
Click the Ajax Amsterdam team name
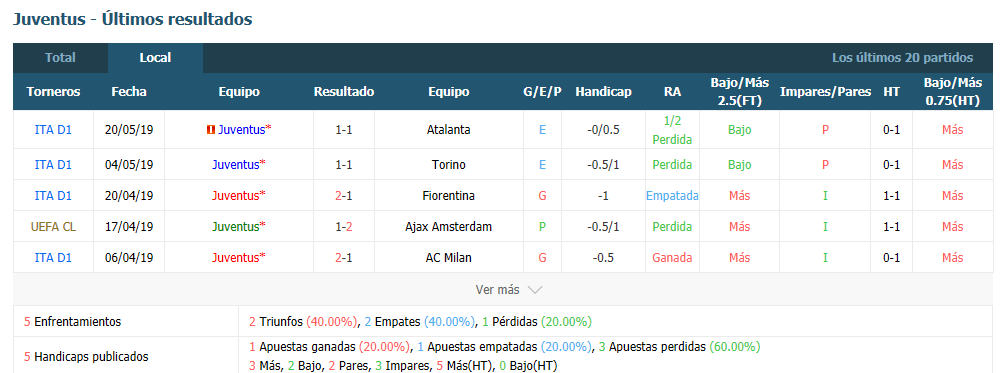click(449, 227)
